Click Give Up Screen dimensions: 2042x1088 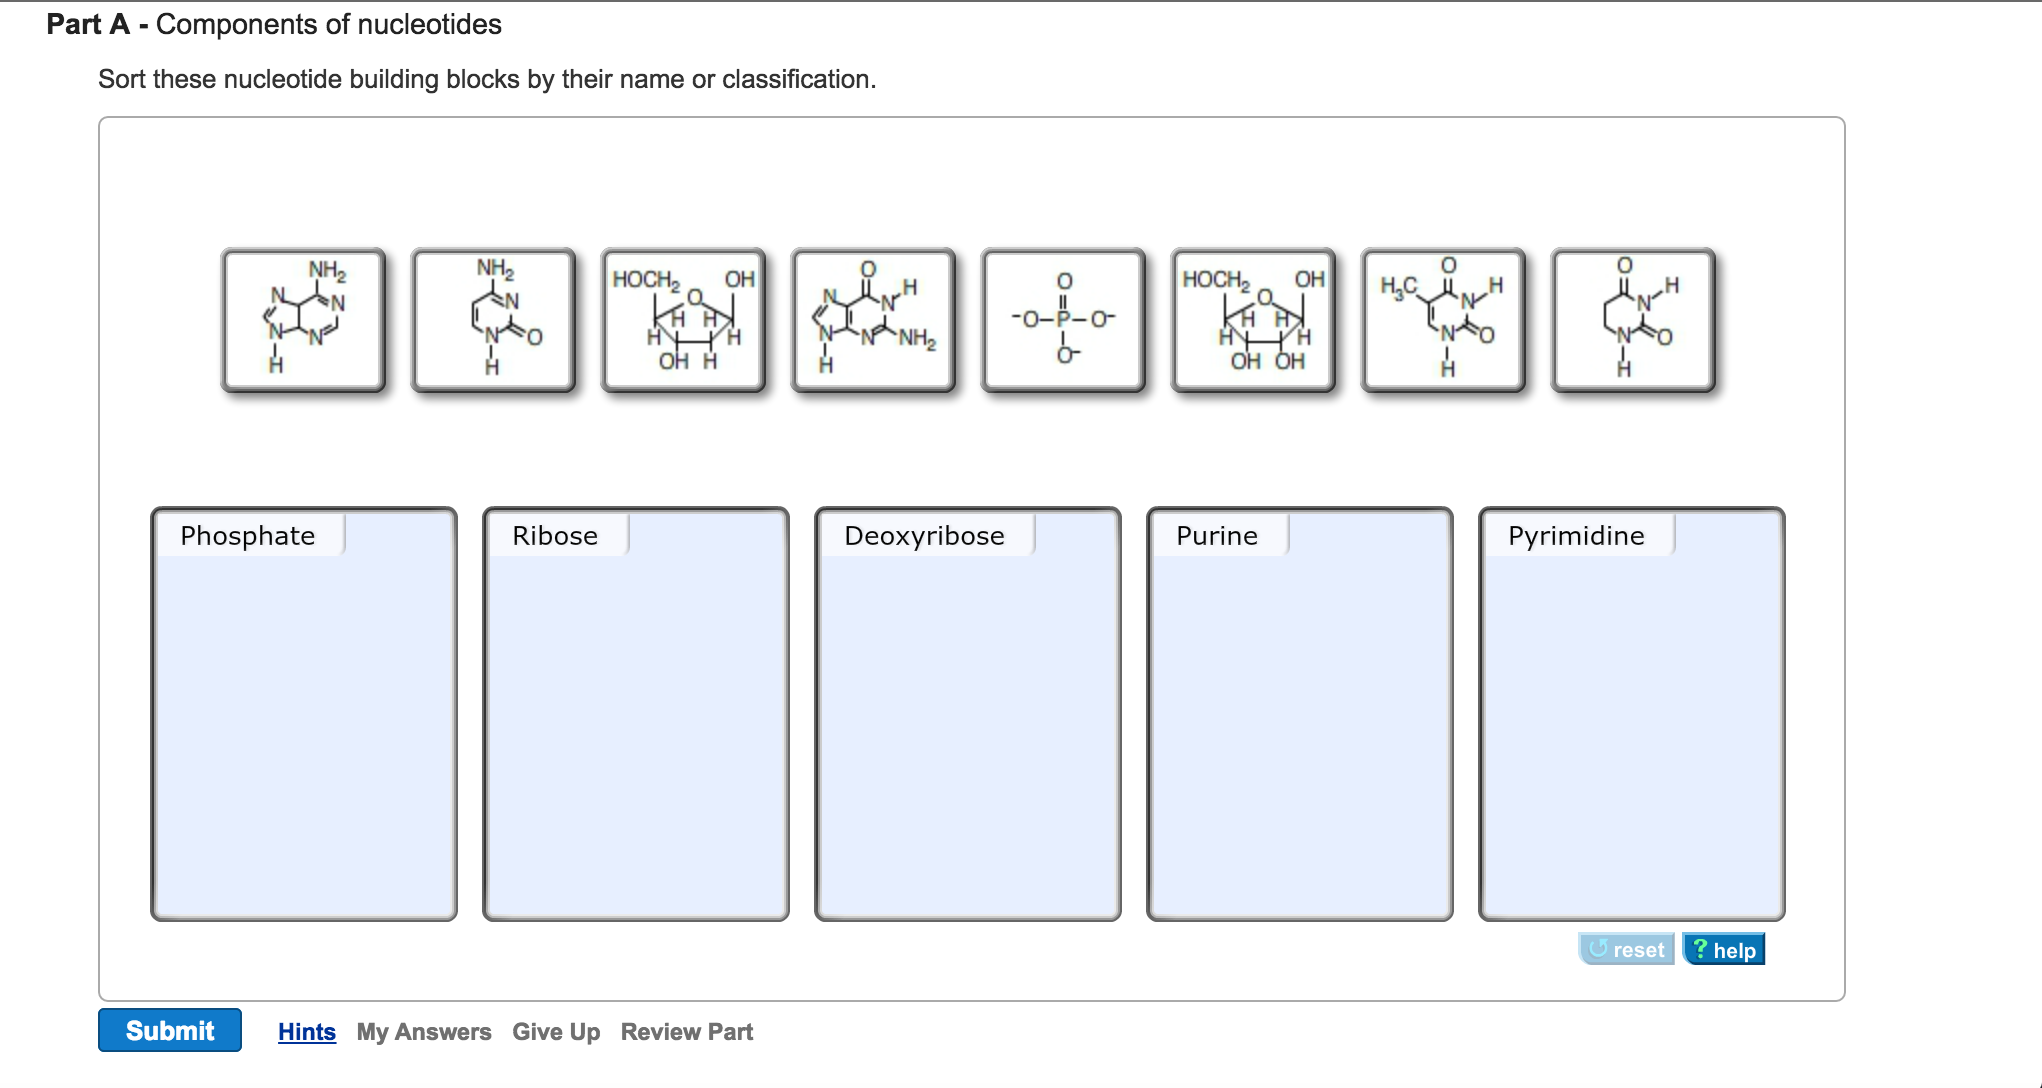tap(556, 1031)
